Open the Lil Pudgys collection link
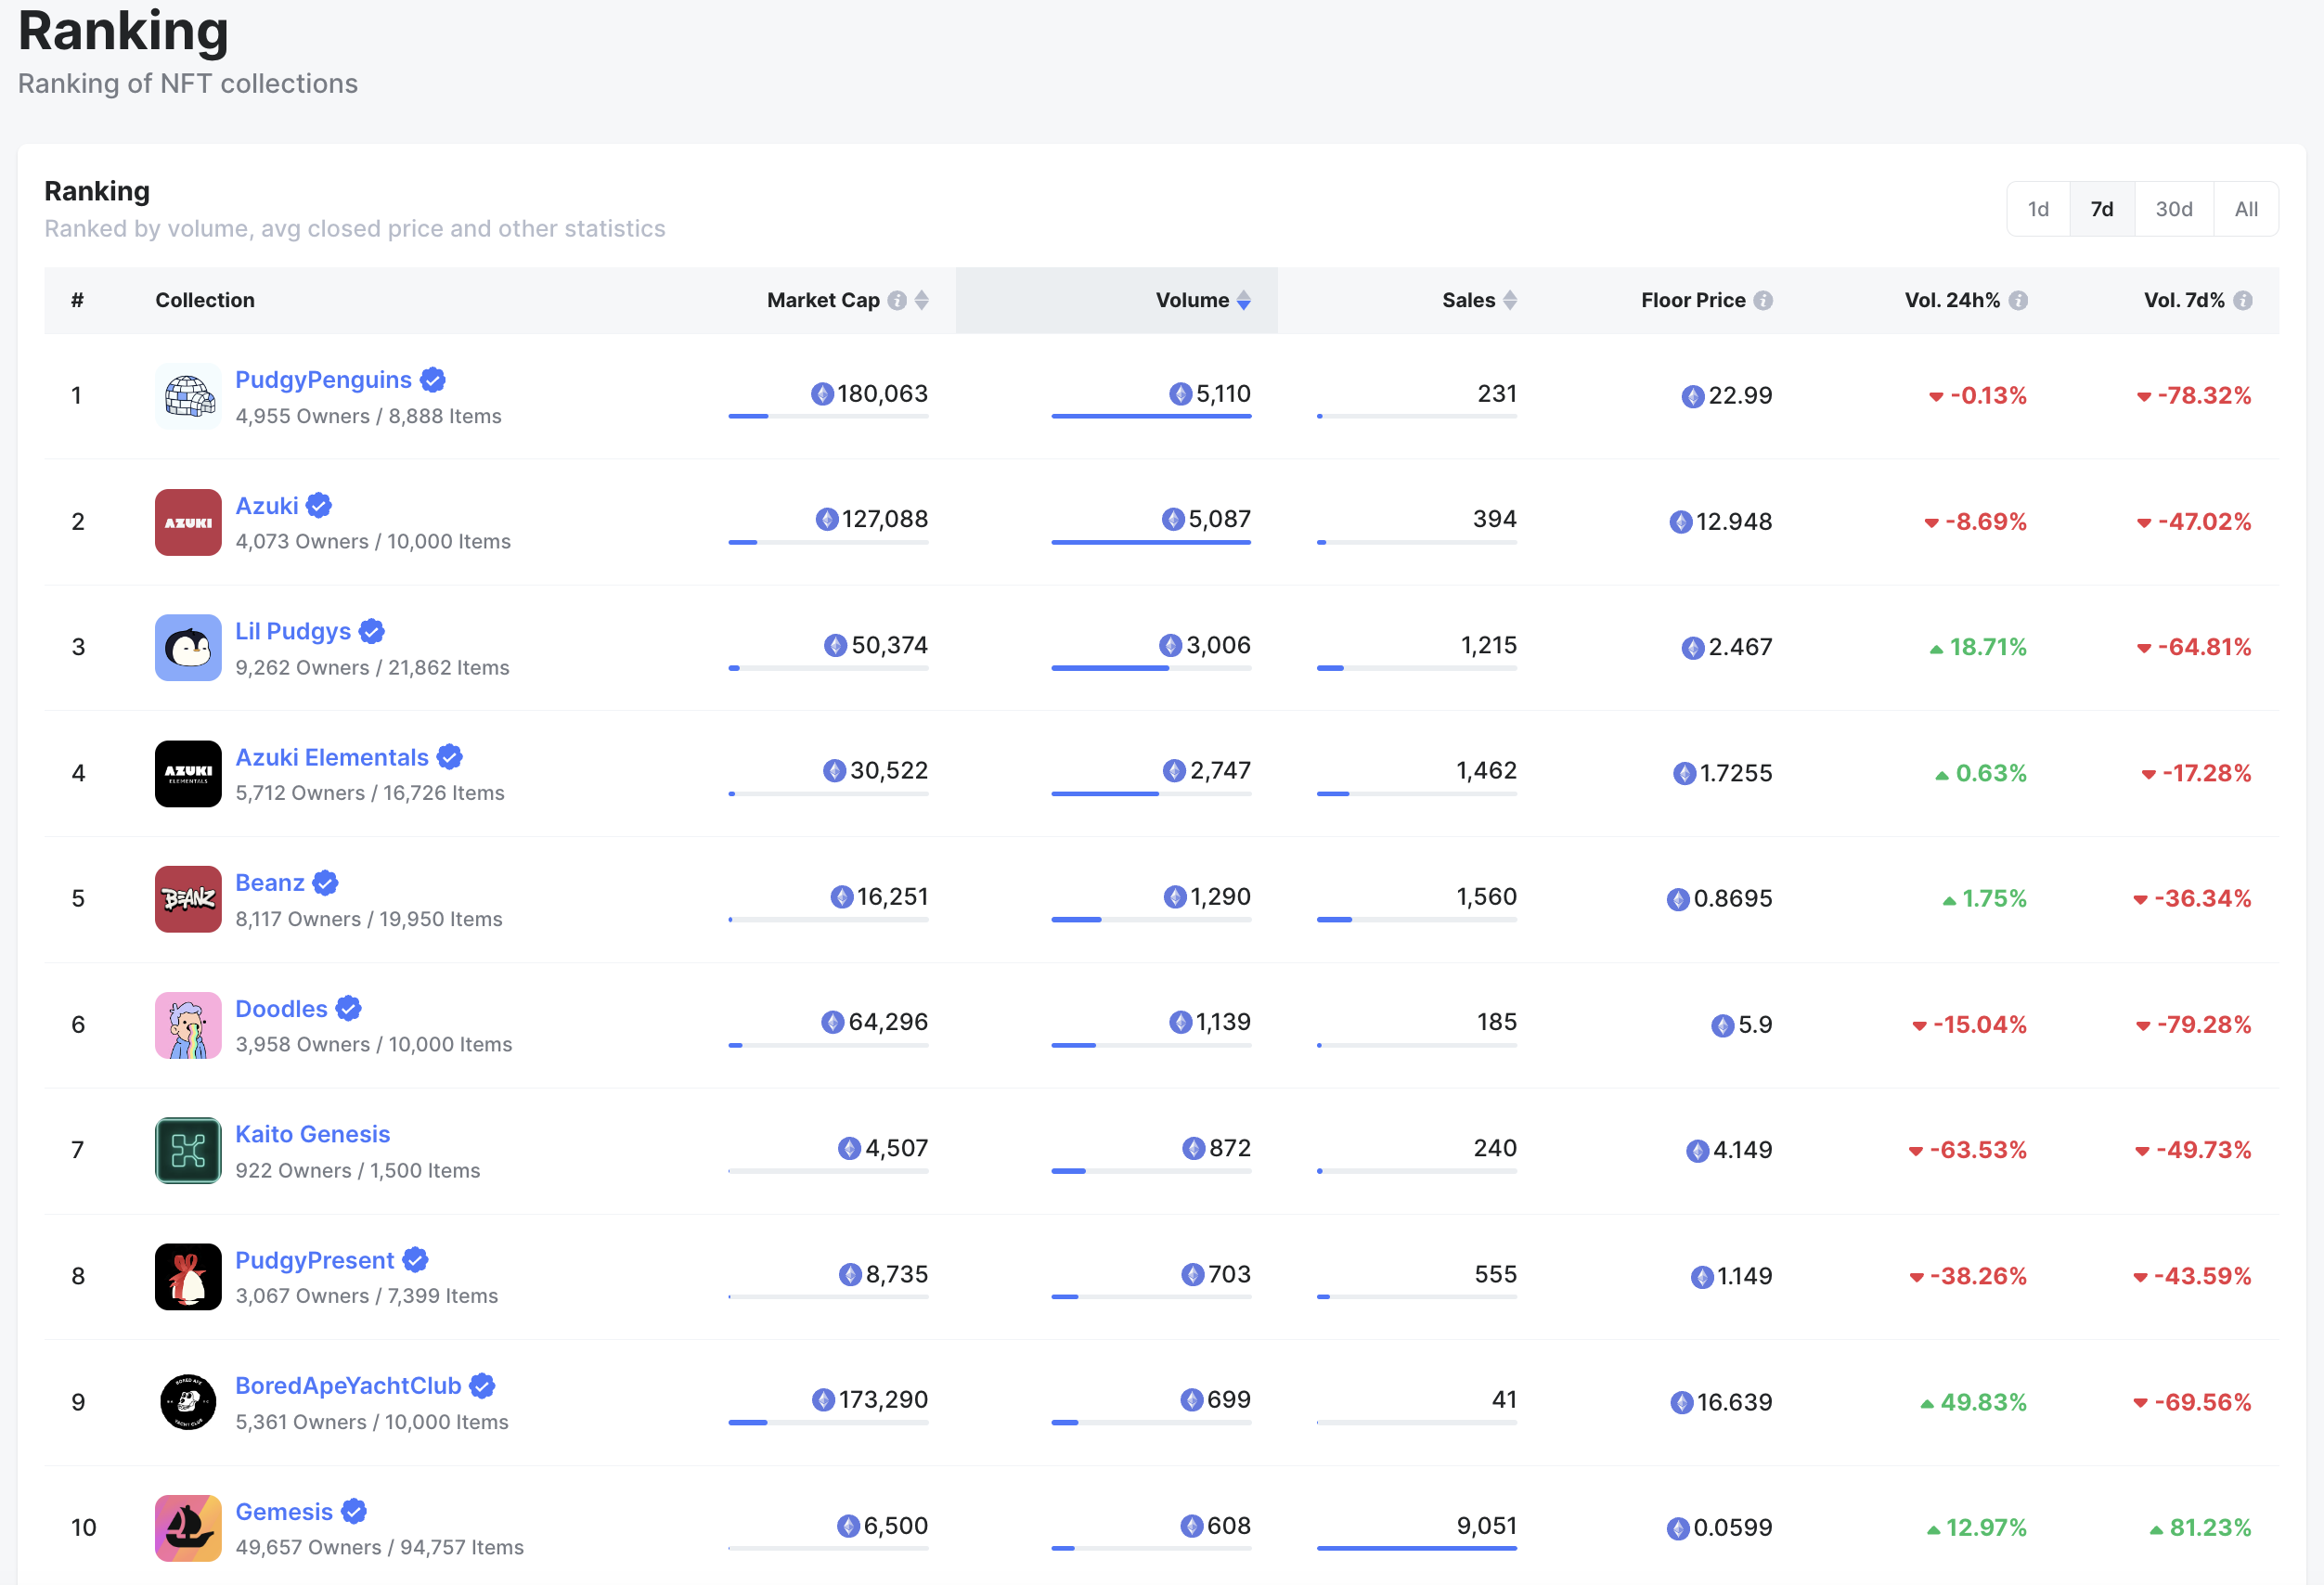Image resolution: width=2324 pixels, height=1585 pixels. (x=293, y=632)
